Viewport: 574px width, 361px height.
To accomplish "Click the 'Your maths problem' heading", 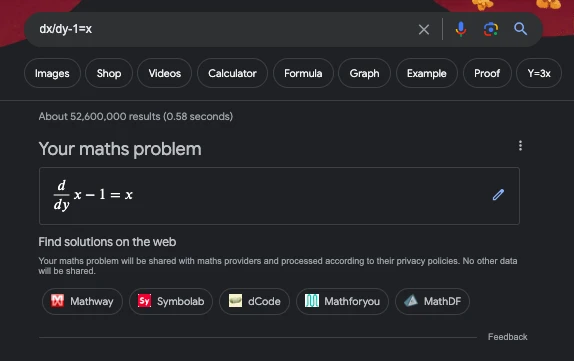I will pos(120,149).
